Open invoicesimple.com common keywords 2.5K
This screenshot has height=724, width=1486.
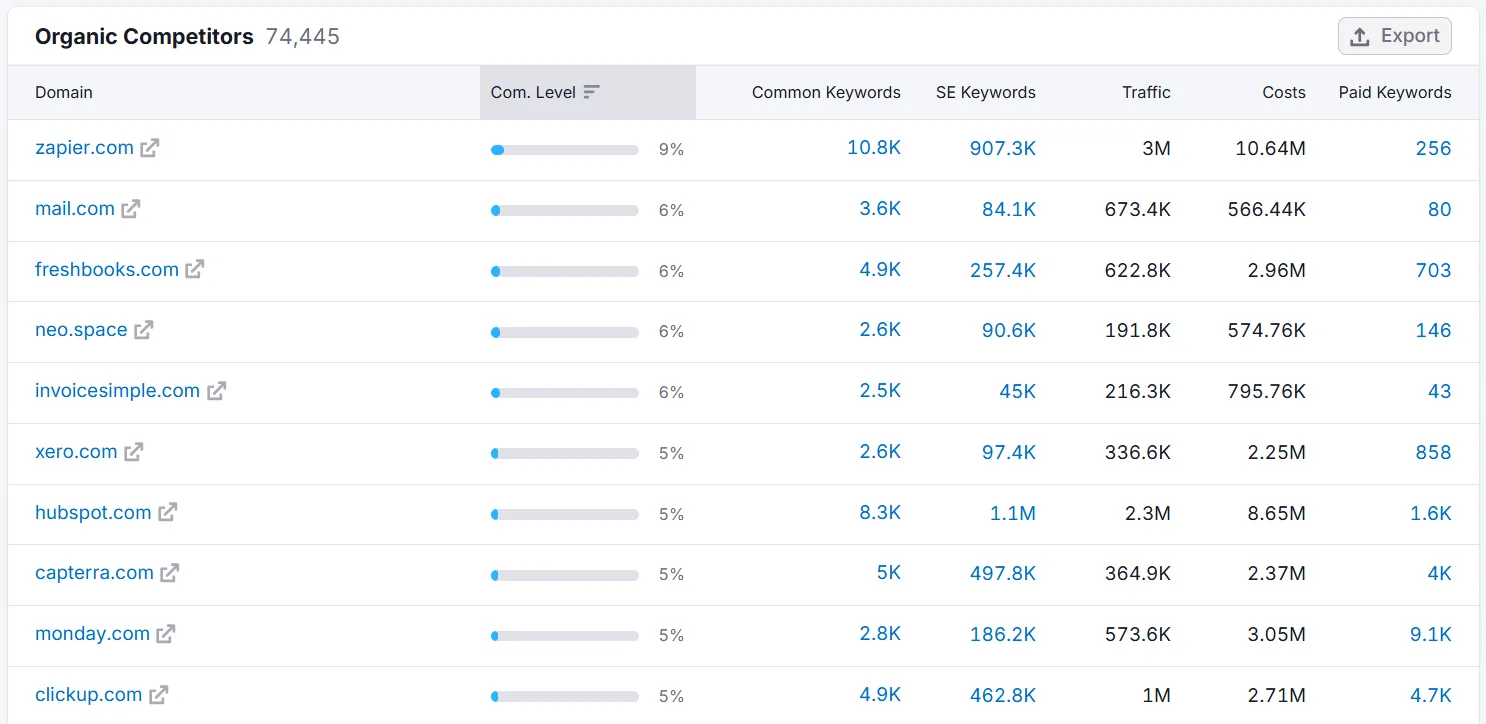(x=880, y=391)
